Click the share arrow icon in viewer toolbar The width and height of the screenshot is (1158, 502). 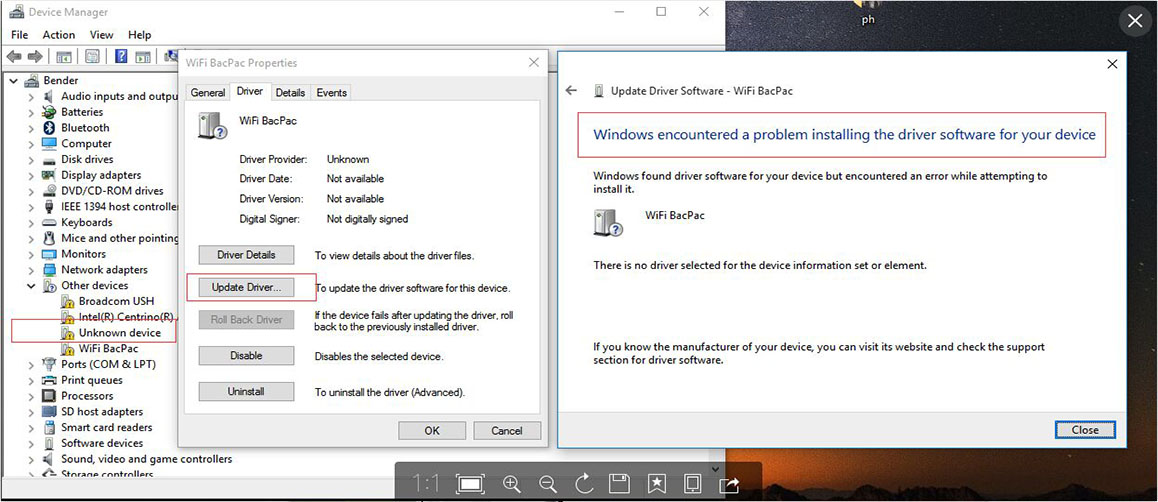[729, 483]
